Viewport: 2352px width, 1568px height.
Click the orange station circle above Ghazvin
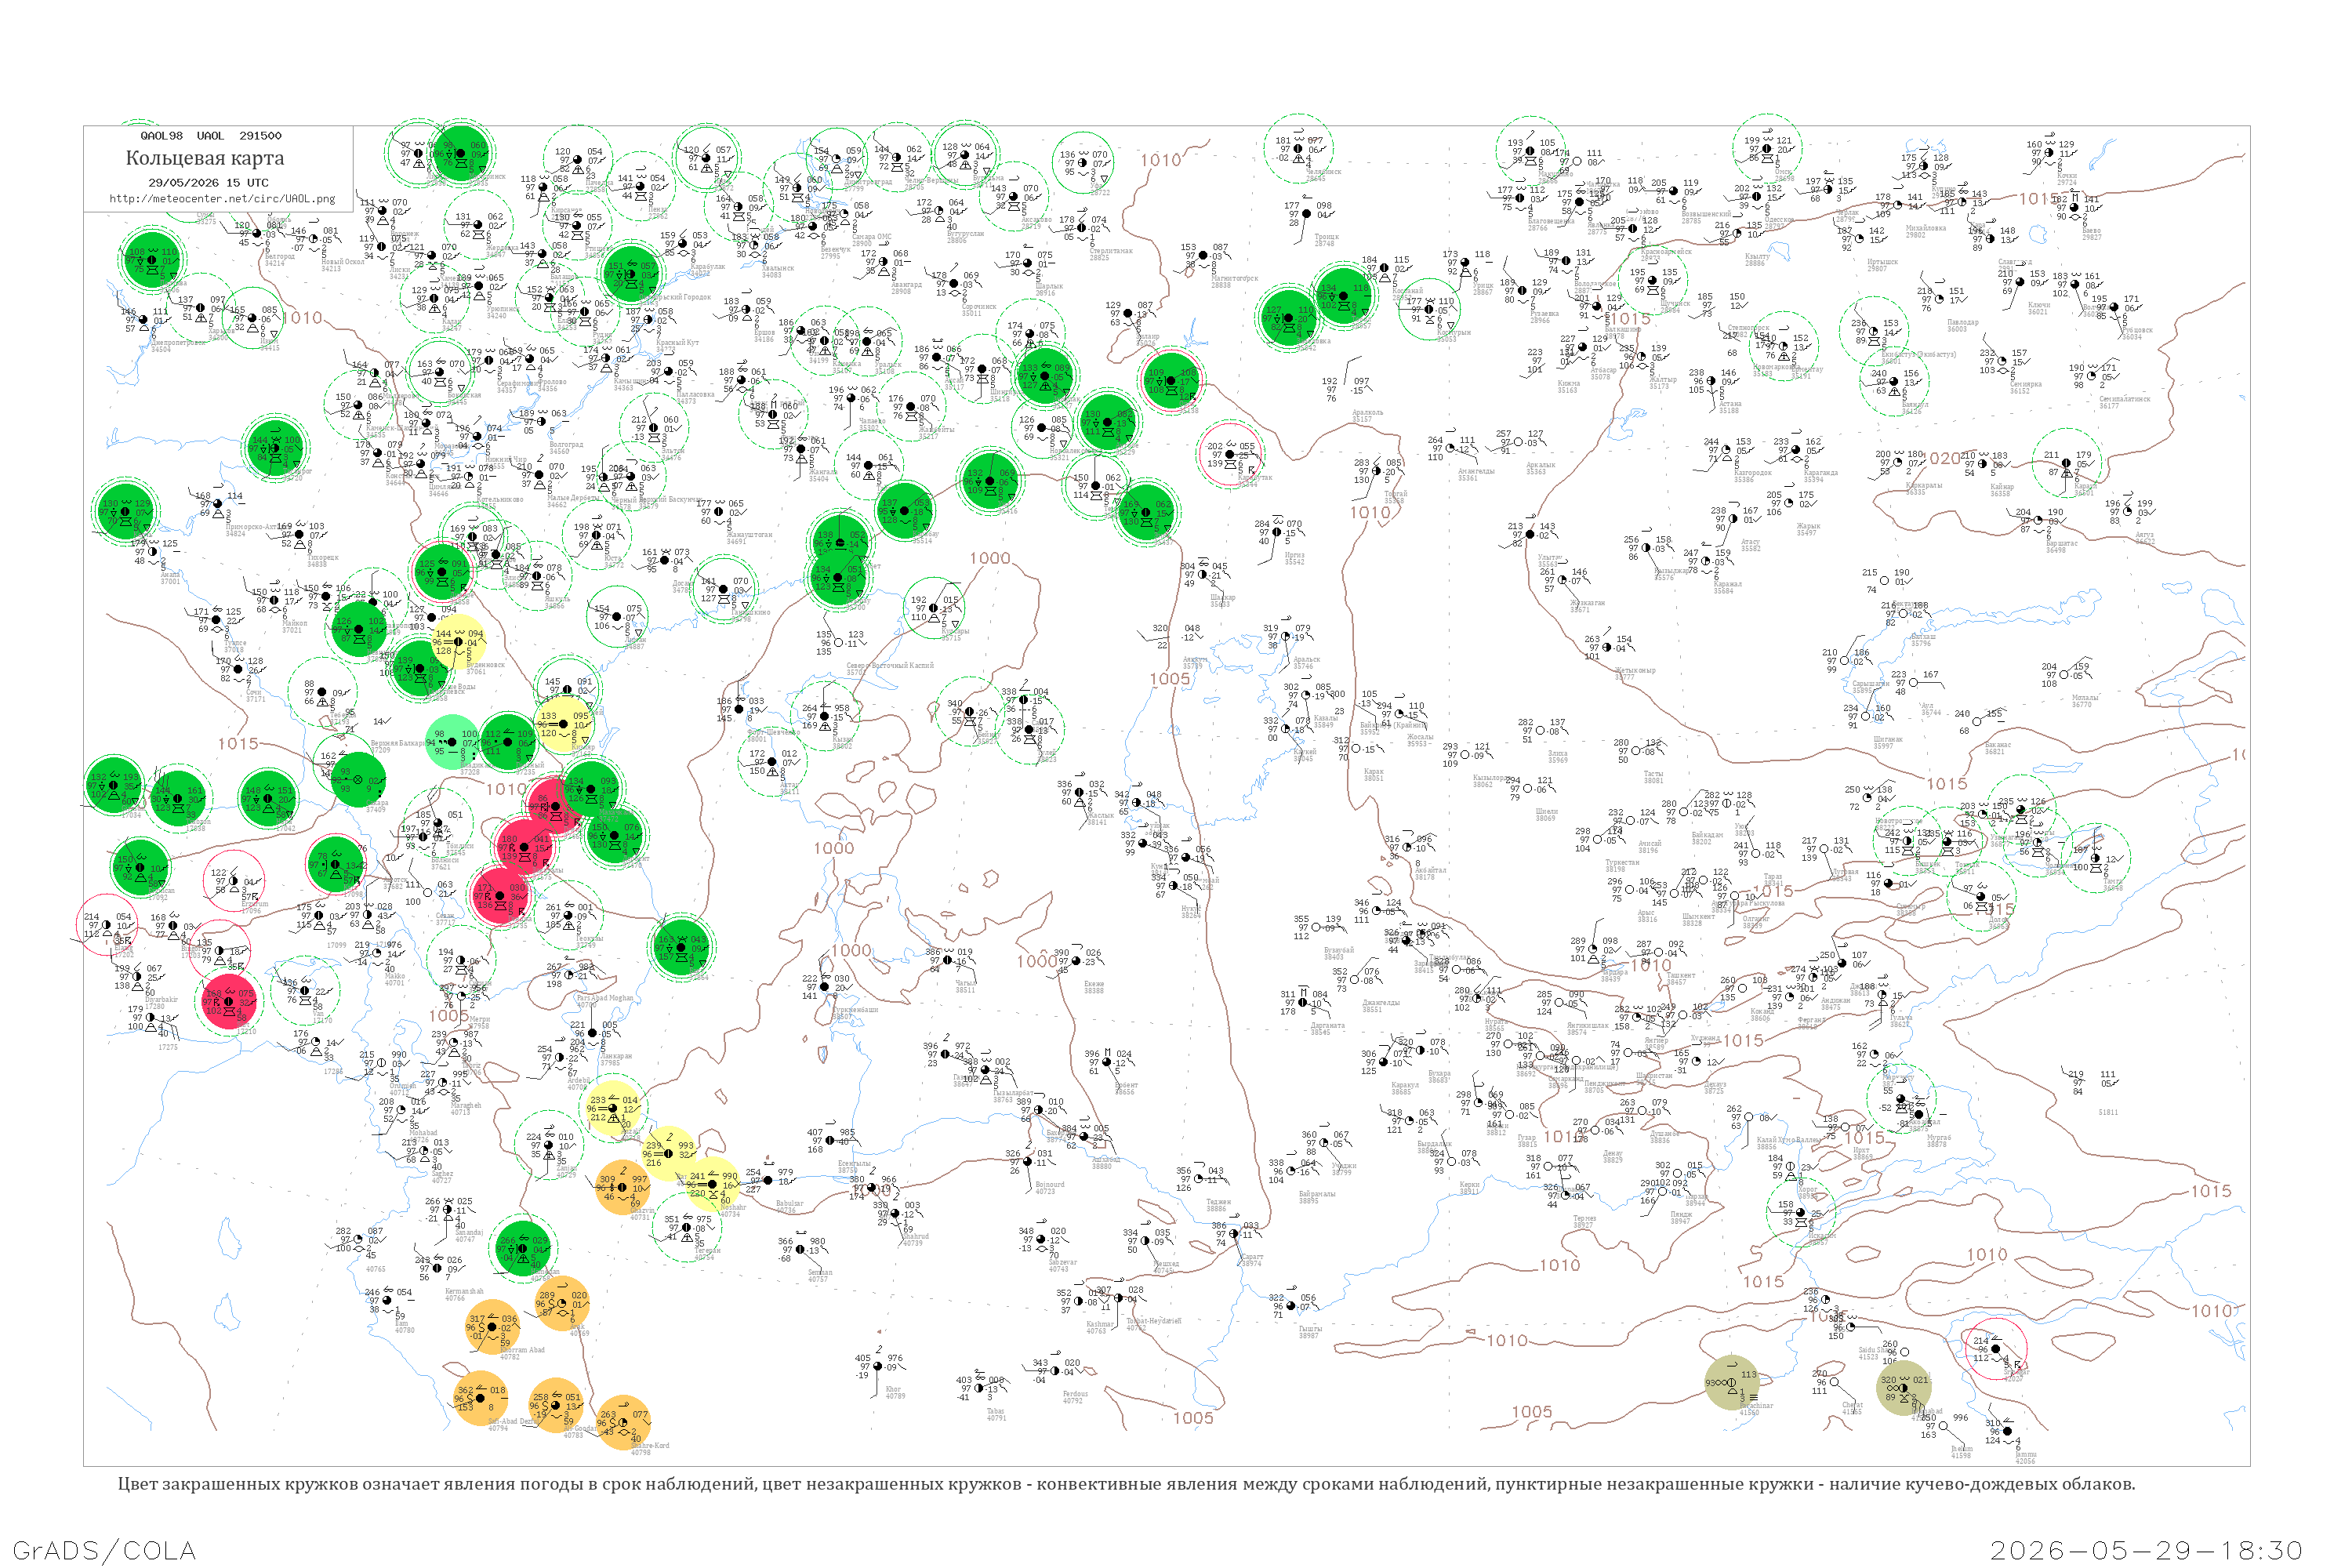coord(622,1187)
